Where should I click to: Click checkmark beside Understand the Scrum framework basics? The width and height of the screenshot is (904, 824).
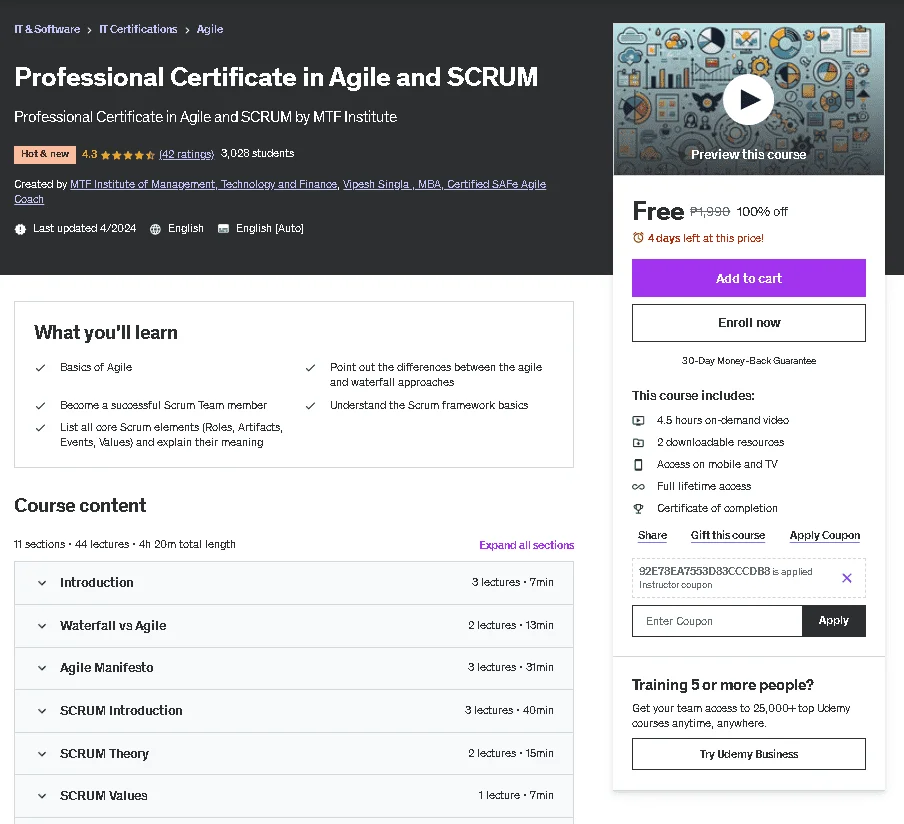[x=310, y=406]
